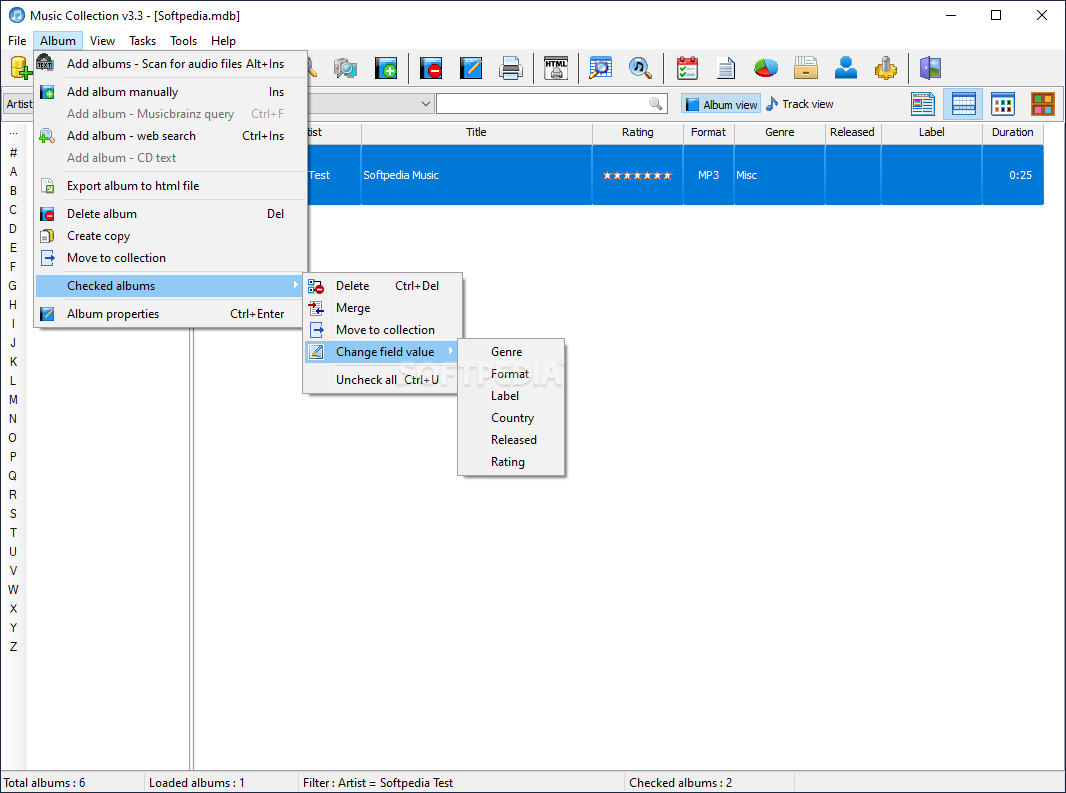The height and width of the screenshot is (793, 1066).
Task: Click the edit album properties pencil icon
Action: (x=470, y=68)
